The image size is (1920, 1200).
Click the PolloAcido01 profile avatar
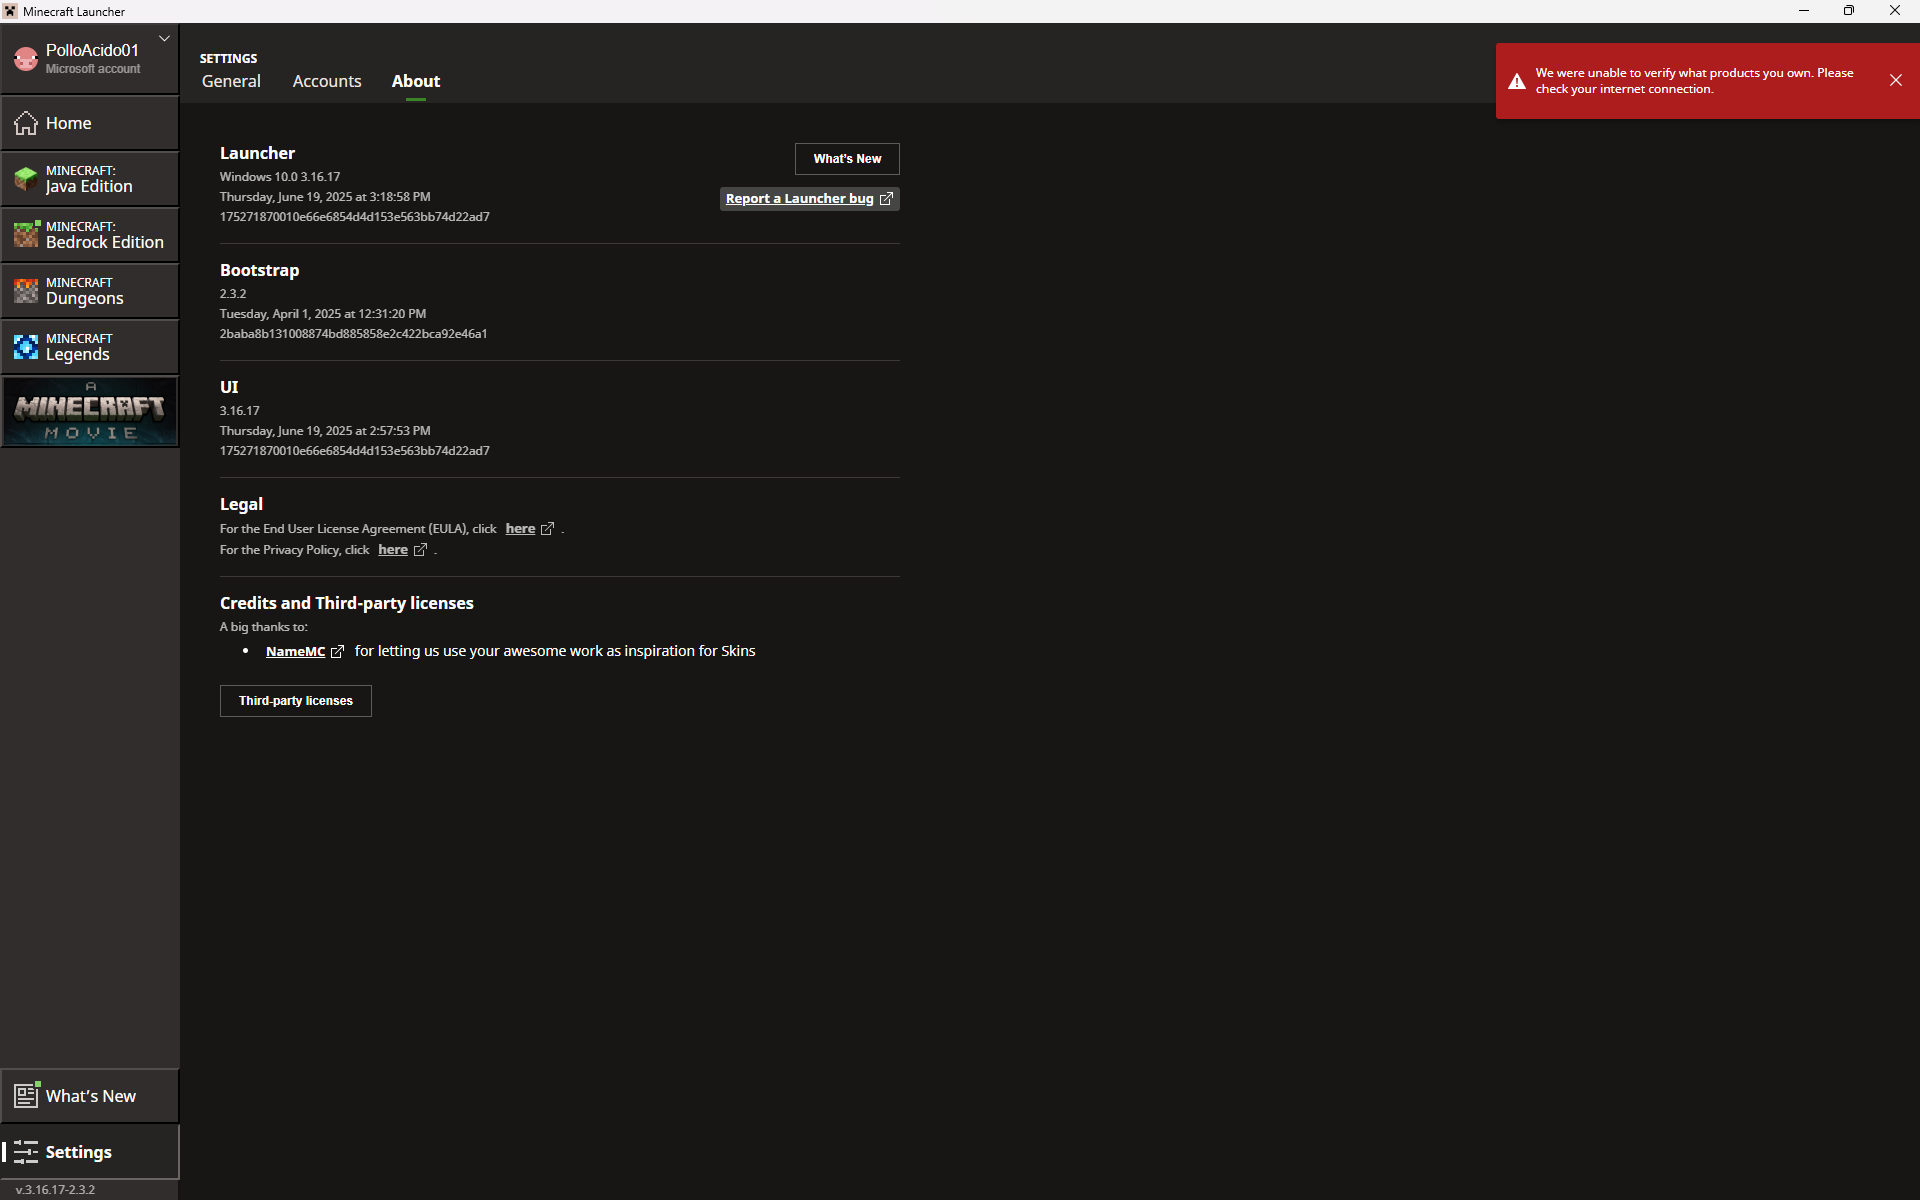pyautogui.click(x=26, y=59)
